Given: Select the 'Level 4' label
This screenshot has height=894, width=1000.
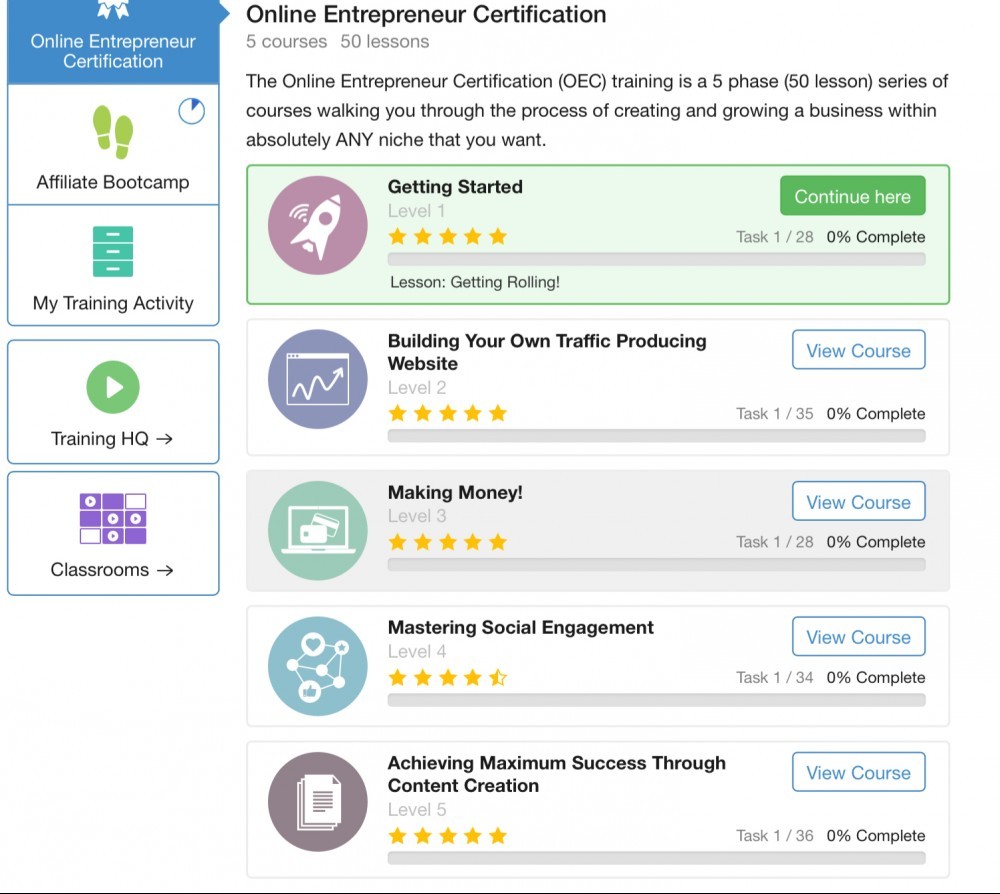Looking at the screenshot, I should point(417,652).
